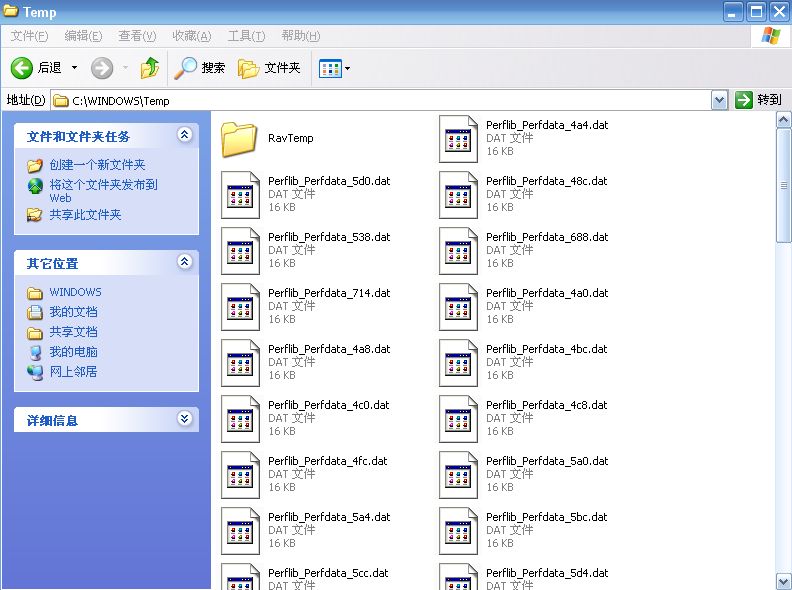Click the Perflib_Perfdata_5d4.dat file name
This screenshot has width=792, height=590.
click(x=547, y=573)
